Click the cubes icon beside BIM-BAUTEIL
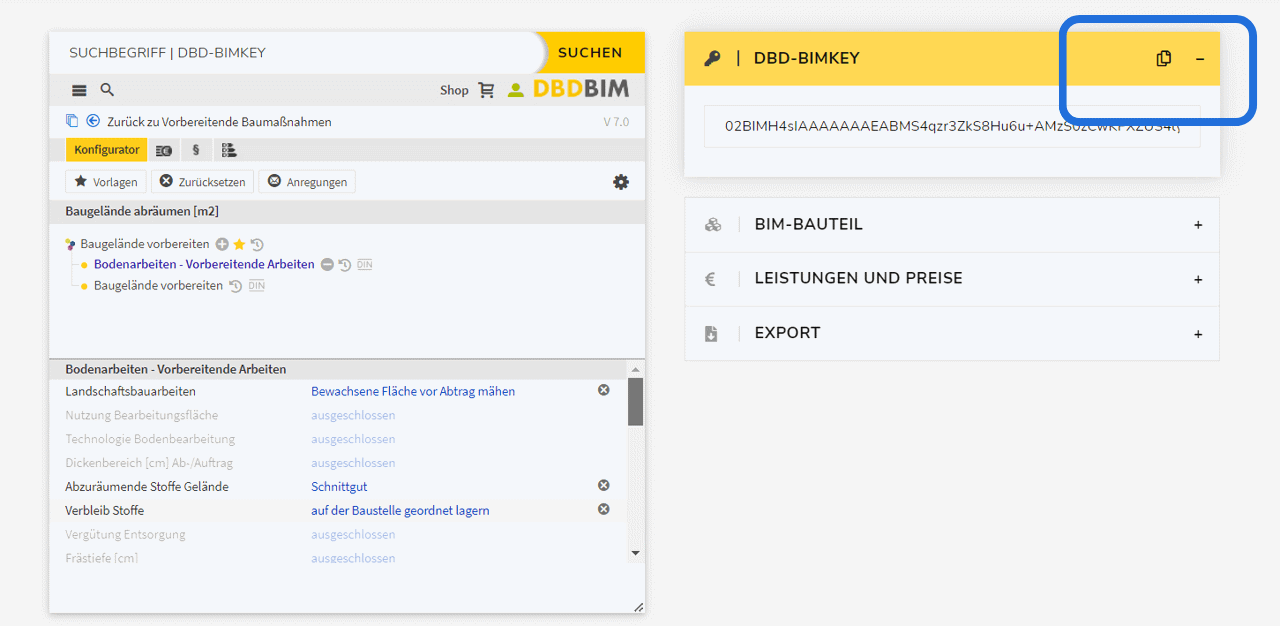The width and height of the screenshot is (1280, 626). pyautogui.click(x=713, y=225)
